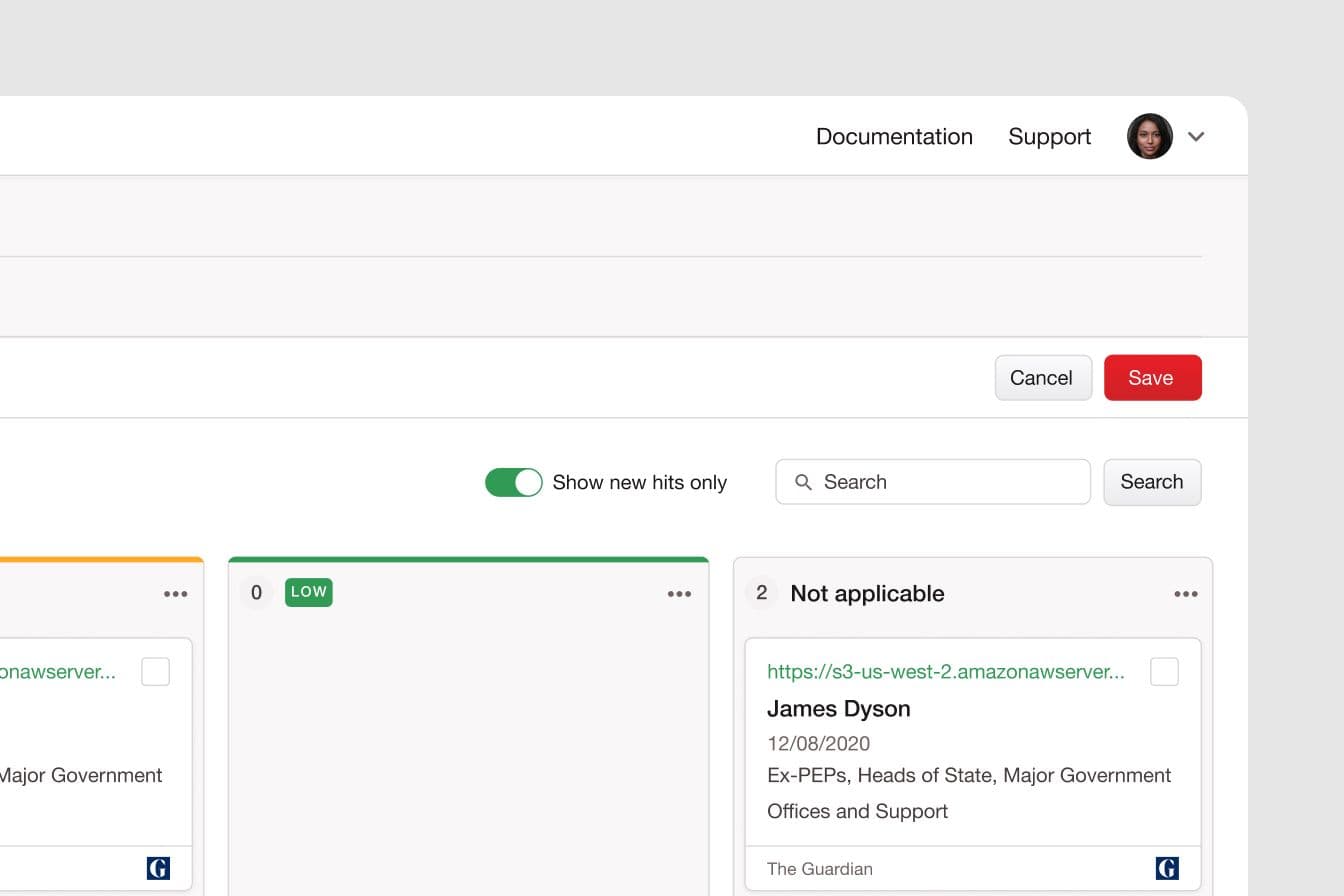1344x896 pixels.
Task: Click the Guardian G icon on the left card
Action: (x=157, y=868)
